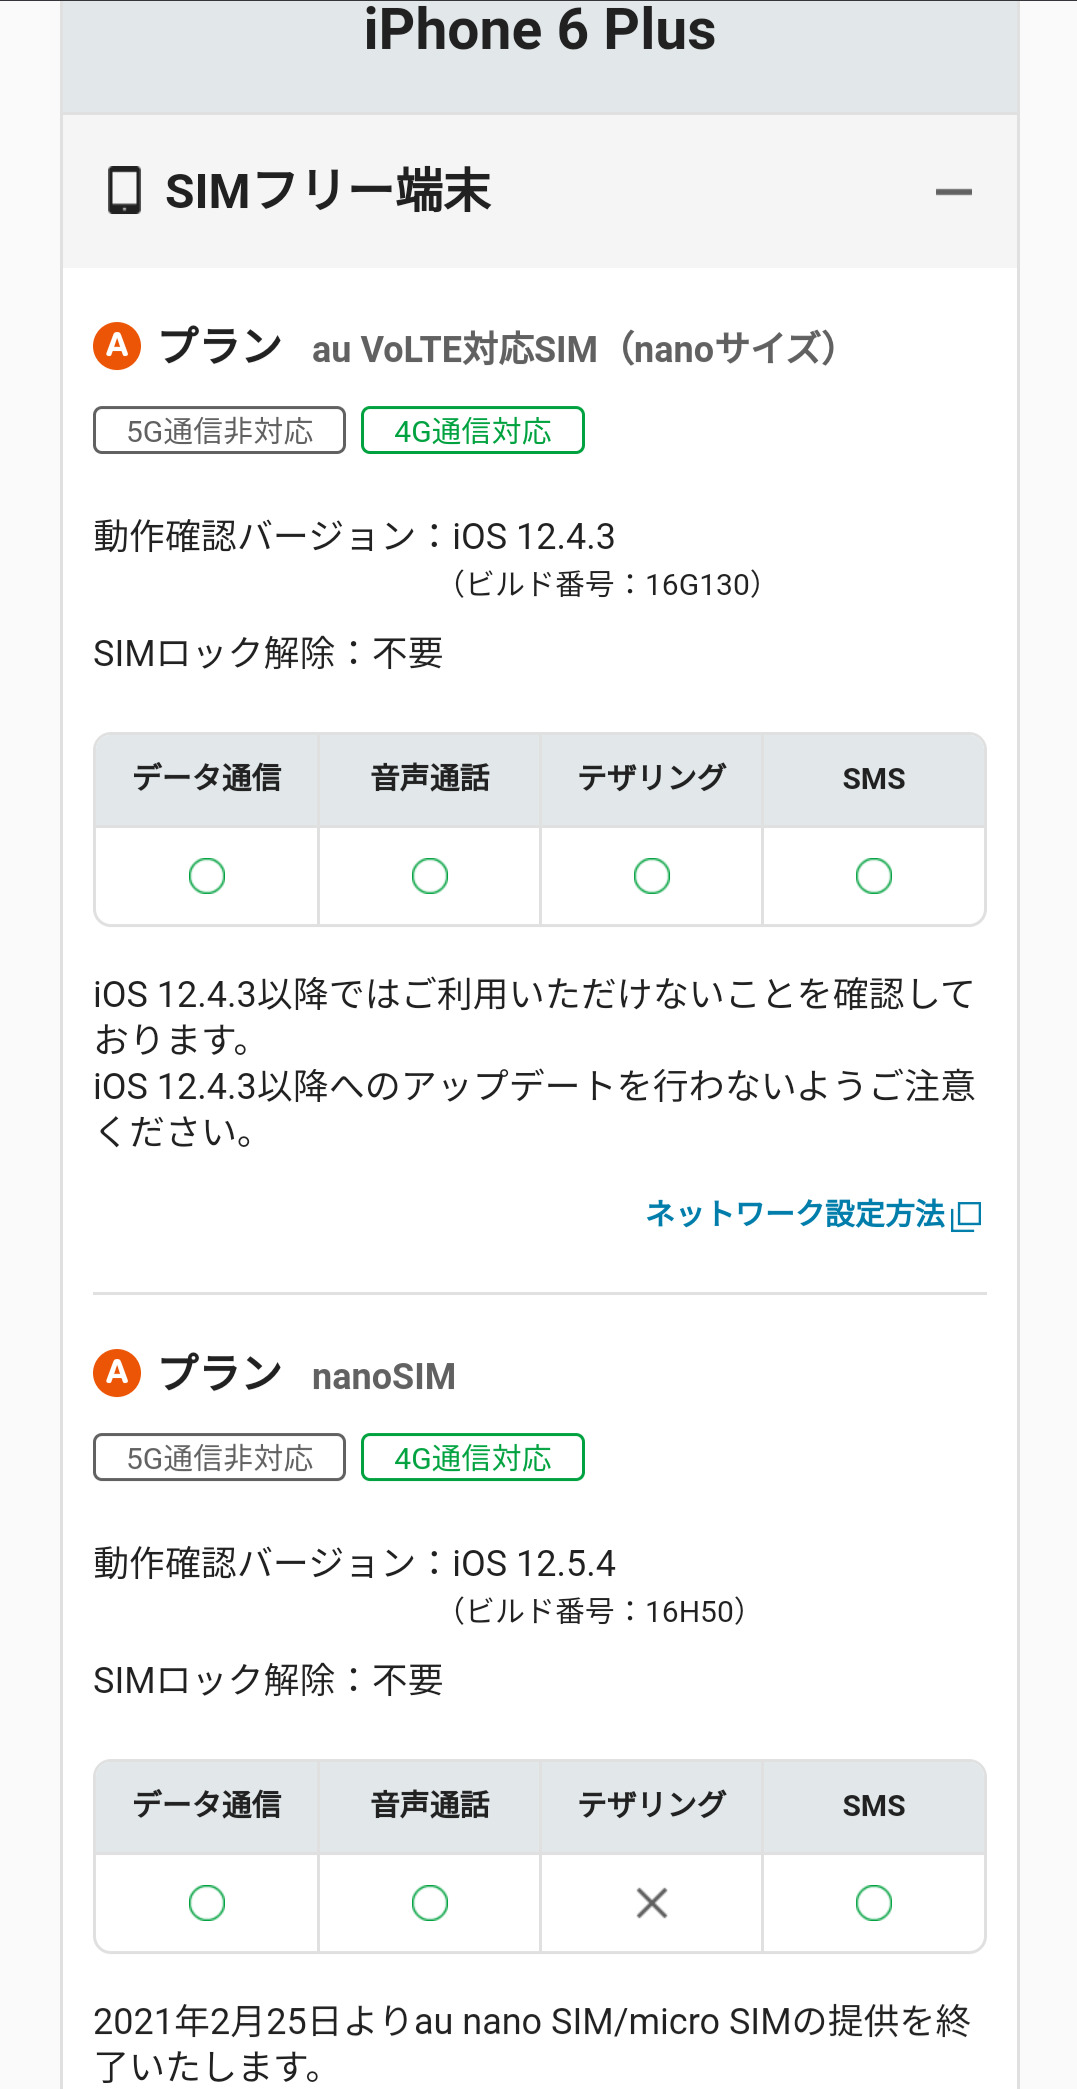The image size is (1077, 2089).
Task: Click the phone icon beside SIMフリー端末
Action: point(124,190)
